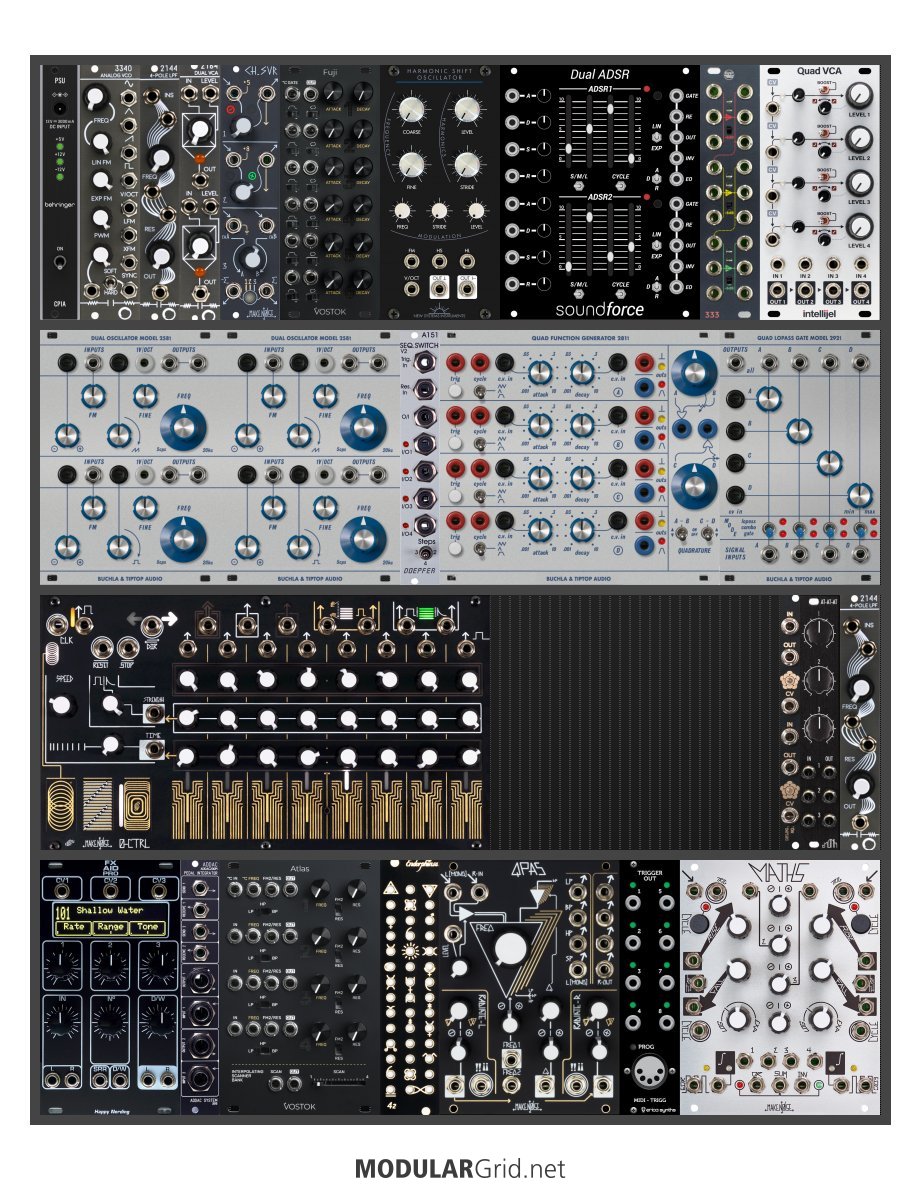Flip the ON switch on Behringer PSU
921x1190 pixels.
coord(62,264)
